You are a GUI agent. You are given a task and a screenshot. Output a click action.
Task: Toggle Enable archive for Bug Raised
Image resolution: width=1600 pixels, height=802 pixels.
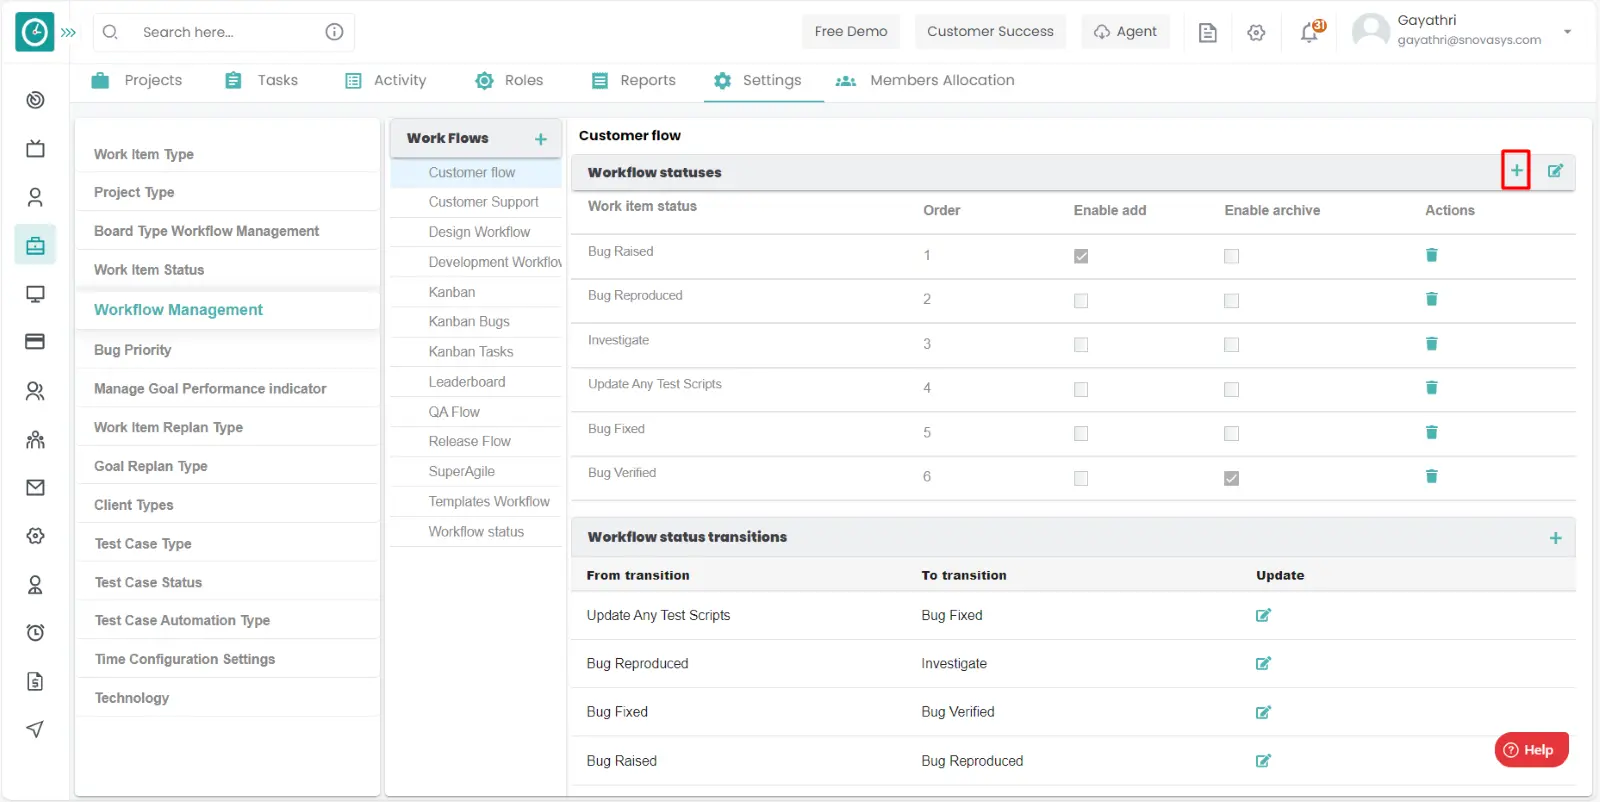(1231, 257)
